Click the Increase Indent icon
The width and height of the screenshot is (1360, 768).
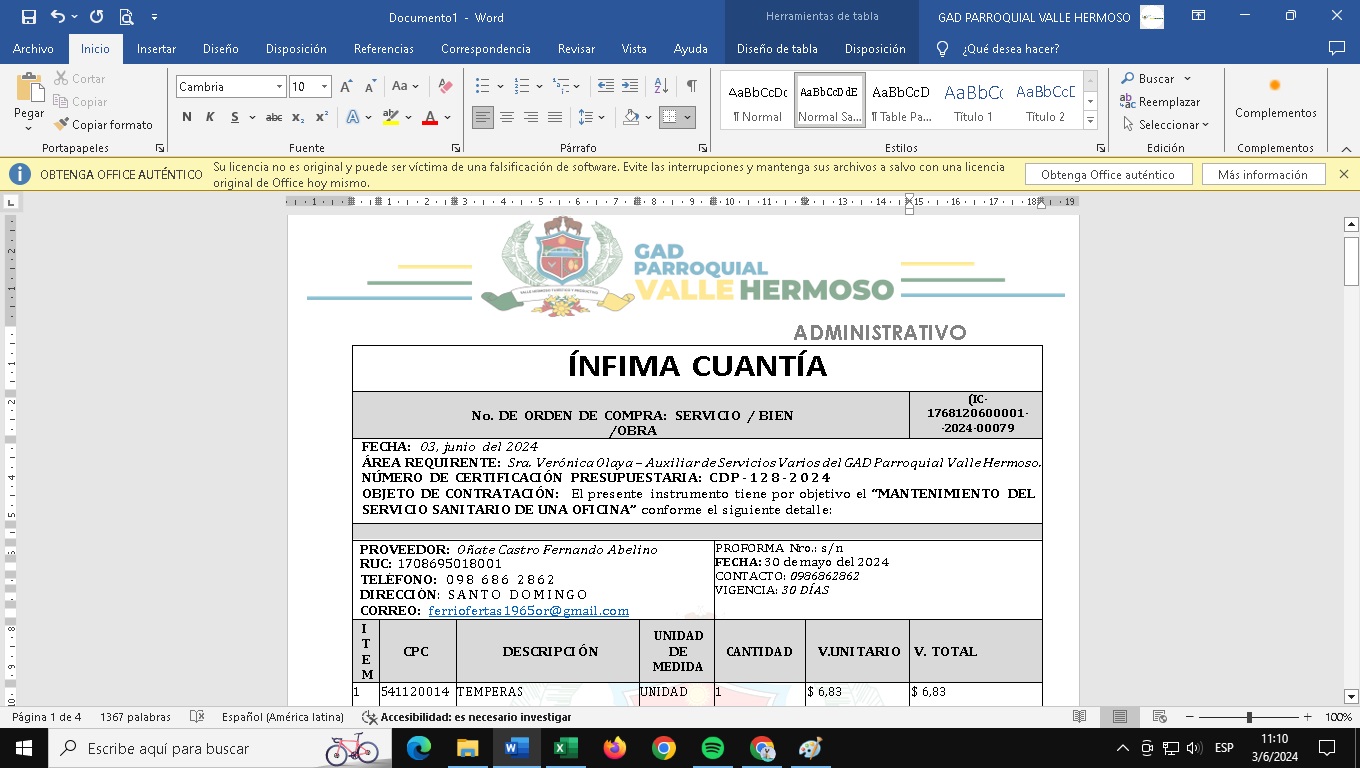pyautogui.click(x=630, y=87)
